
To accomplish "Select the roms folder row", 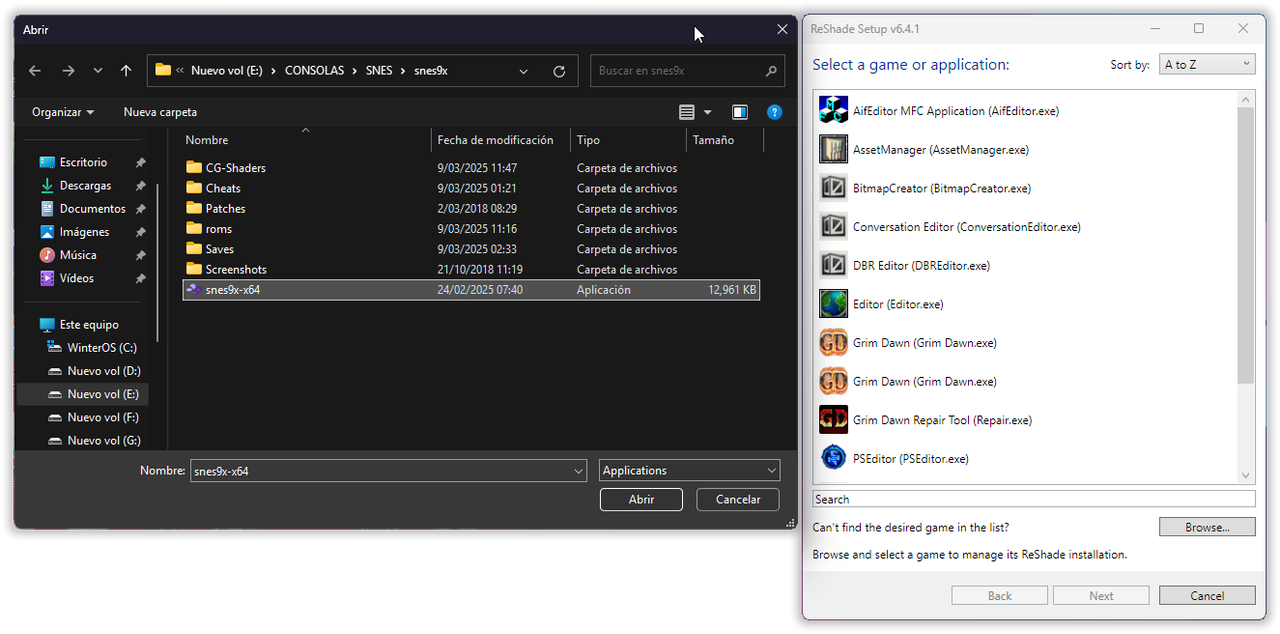I will [x=472, y=229].
